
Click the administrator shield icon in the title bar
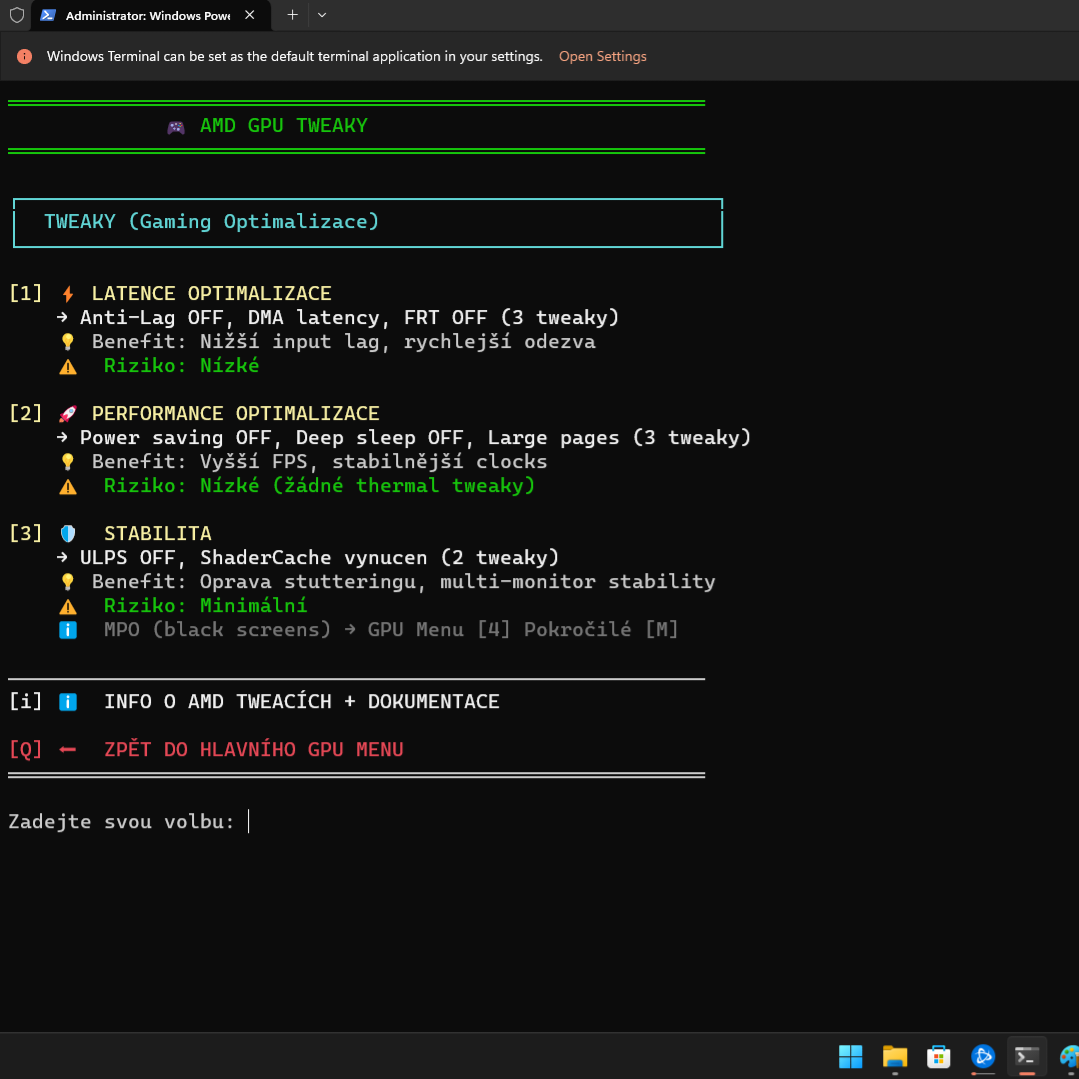(x=16, y=16)
